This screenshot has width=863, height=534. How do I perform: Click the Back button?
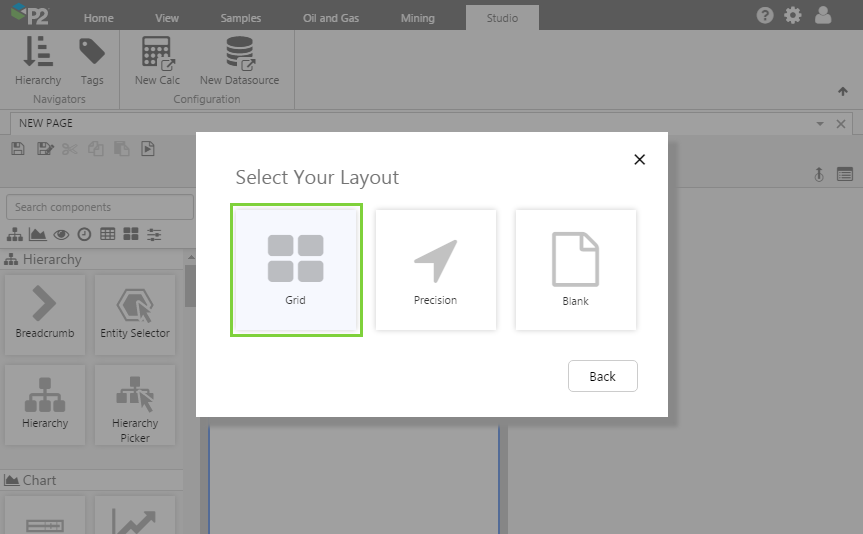tap(603, 376)
